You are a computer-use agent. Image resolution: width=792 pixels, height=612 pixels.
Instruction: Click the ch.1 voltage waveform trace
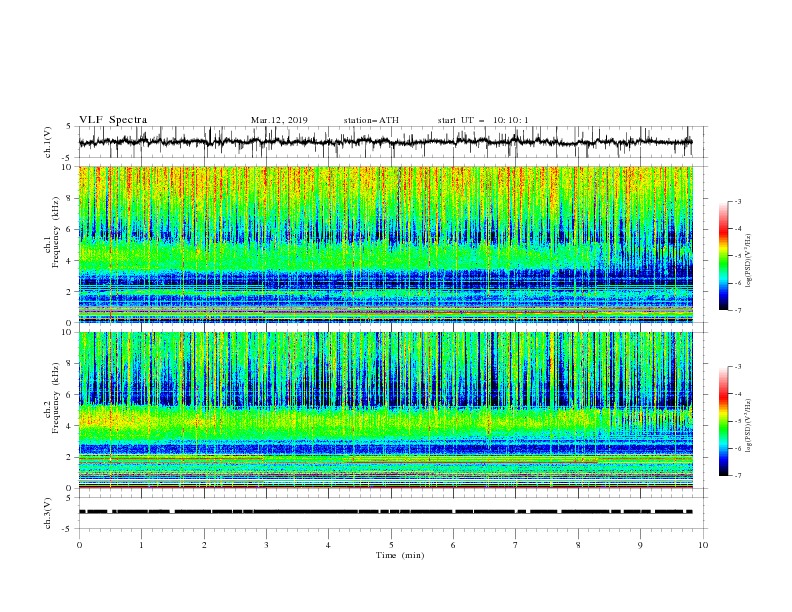click(x=385, y=142)
